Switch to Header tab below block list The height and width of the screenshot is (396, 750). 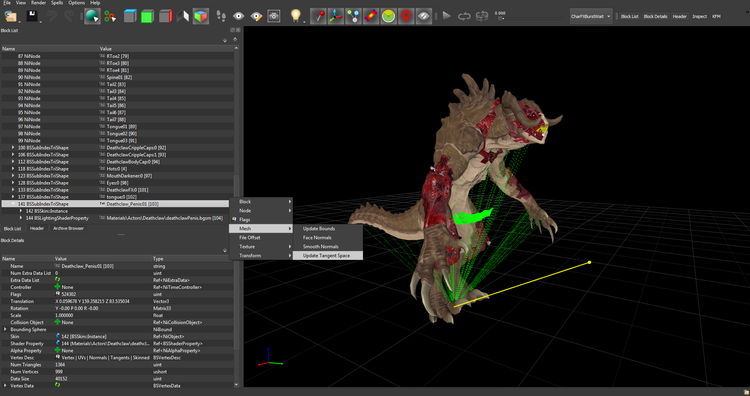[x=37, y=228]
